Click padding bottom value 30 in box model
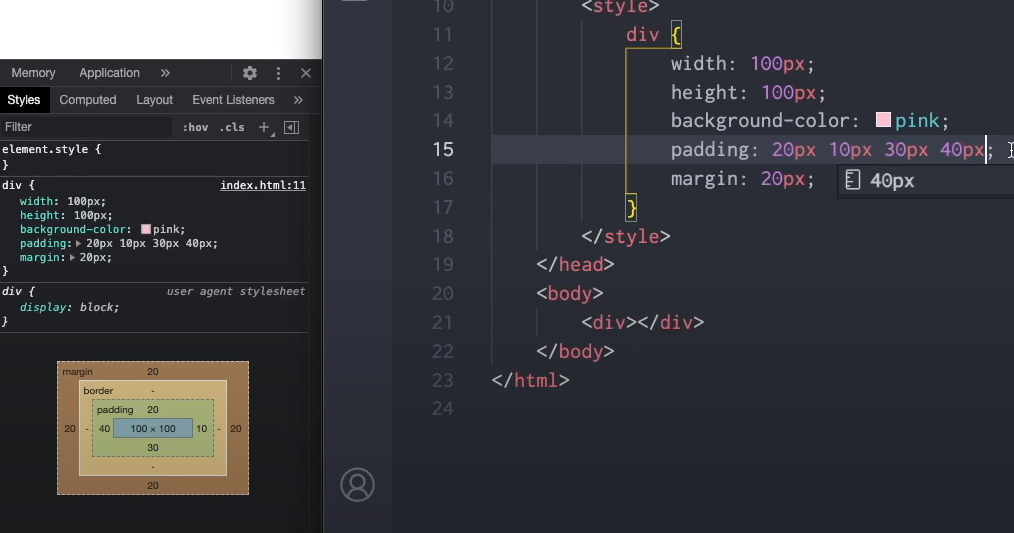Image resolution: width=1014 pixels, height=533 pixels. 153,447
